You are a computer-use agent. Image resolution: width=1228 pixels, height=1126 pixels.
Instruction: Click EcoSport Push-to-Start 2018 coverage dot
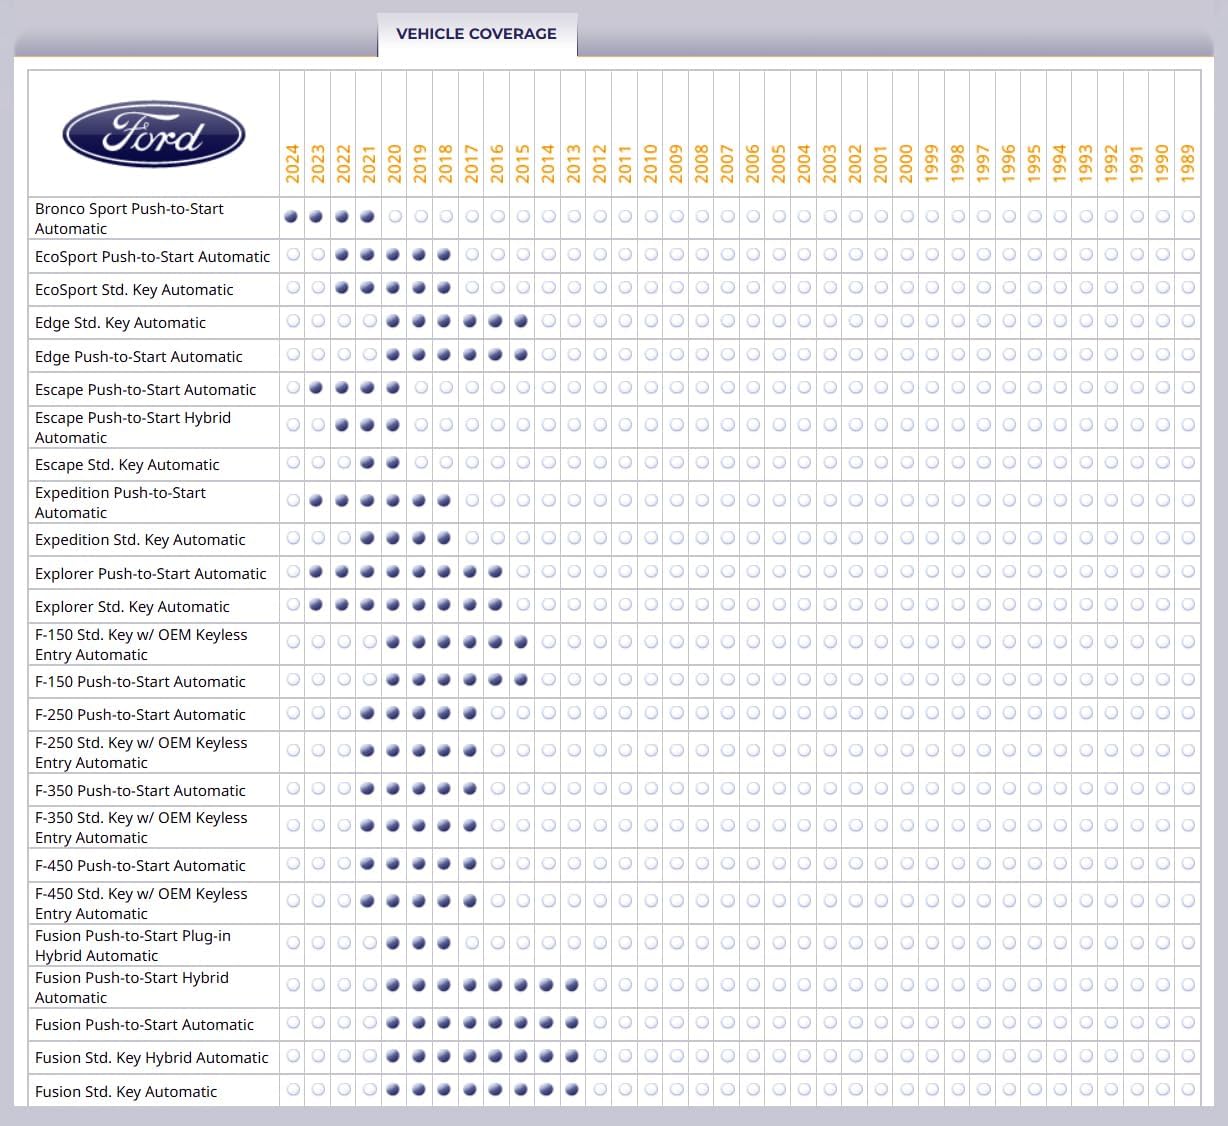(x=445, y=255)
